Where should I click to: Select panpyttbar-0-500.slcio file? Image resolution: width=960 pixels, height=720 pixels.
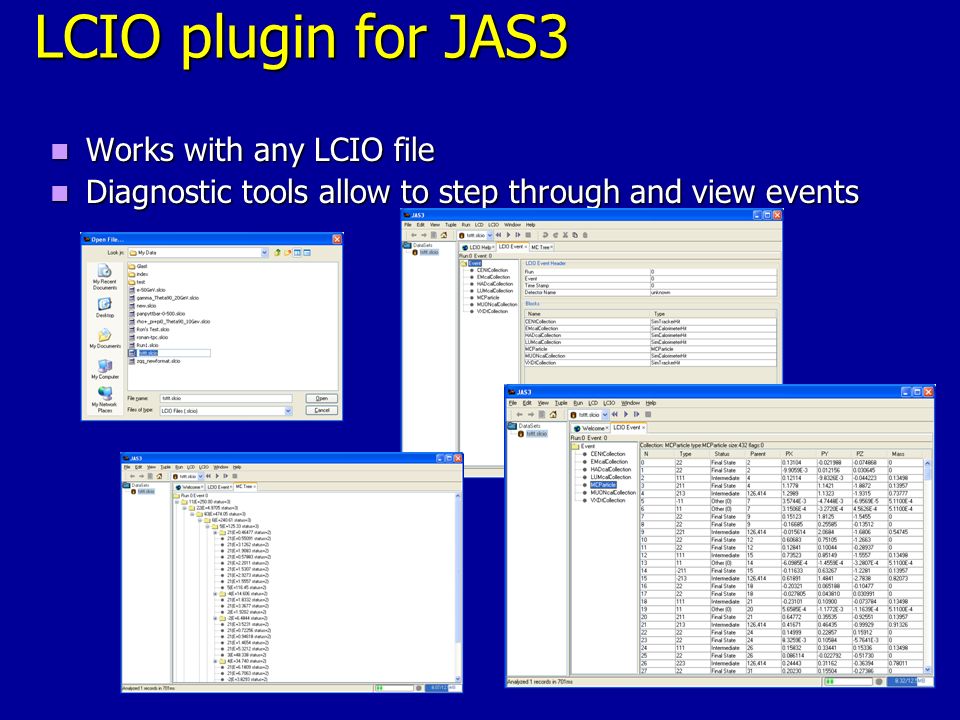coord(156,313)
